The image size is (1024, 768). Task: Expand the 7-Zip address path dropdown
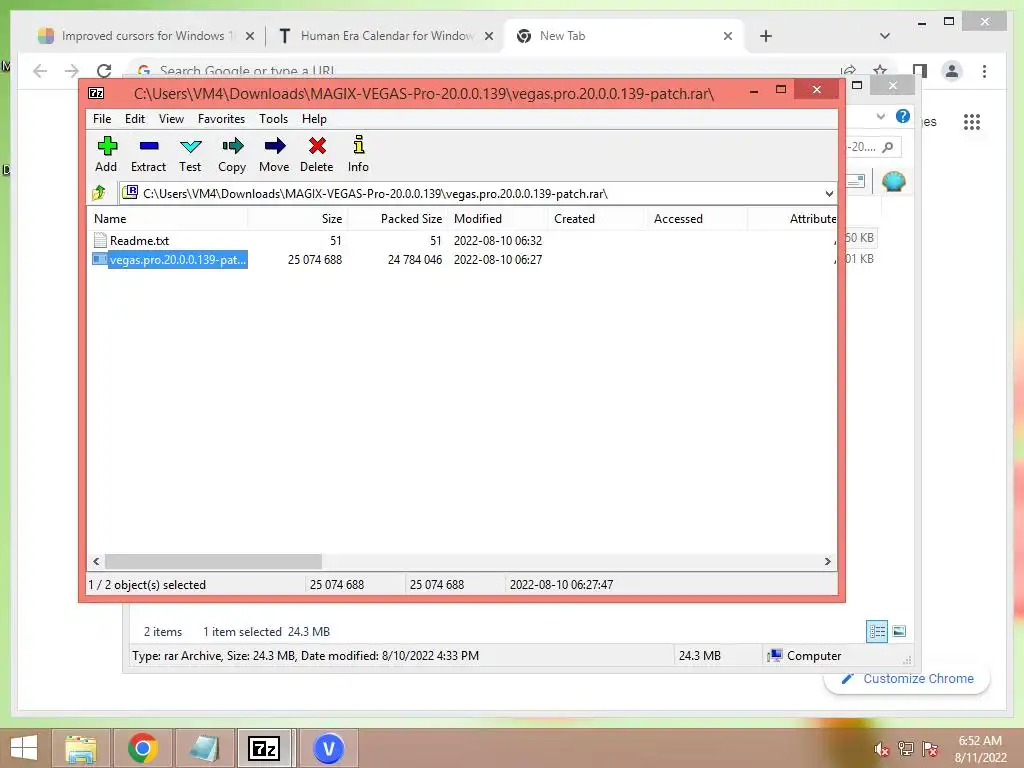829,194
